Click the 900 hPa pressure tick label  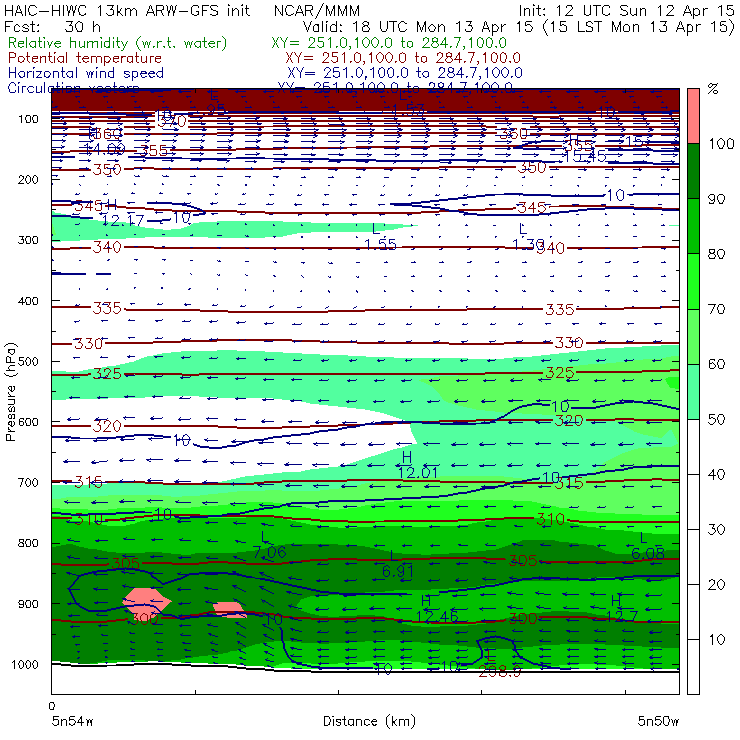pos(28,604)
